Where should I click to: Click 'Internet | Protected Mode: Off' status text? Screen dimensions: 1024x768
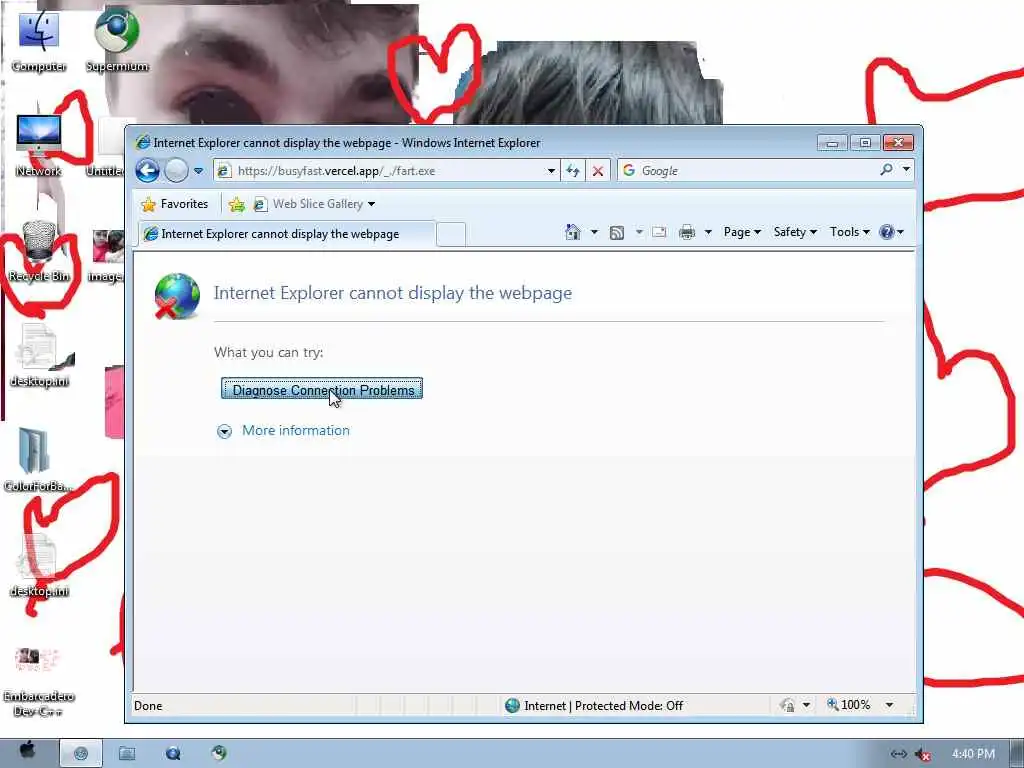[x=603, y=705]
